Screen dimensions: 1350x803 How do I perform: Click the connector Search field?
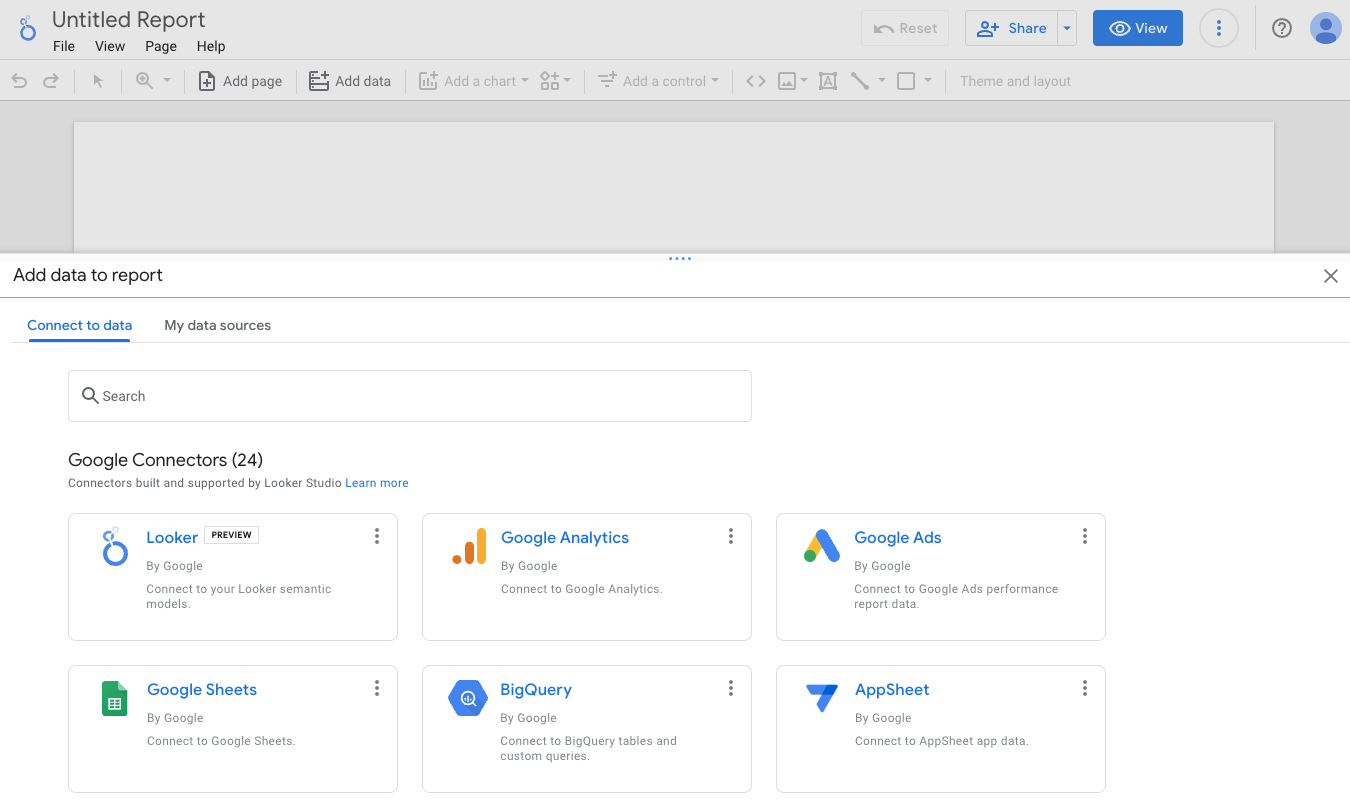410,396
